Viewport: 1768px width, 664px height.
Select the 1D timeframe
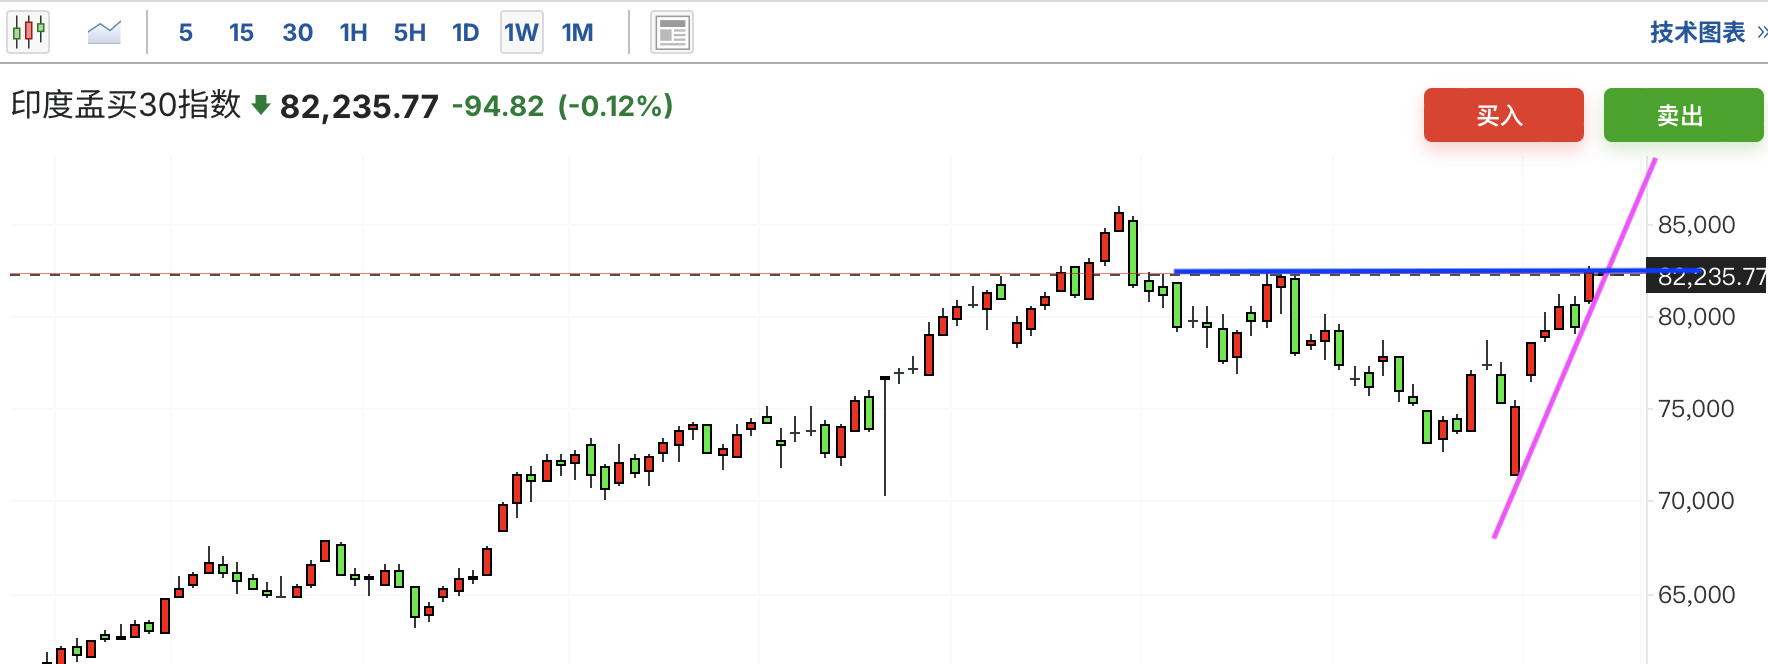pyautogui.click(x=465, y=32)
